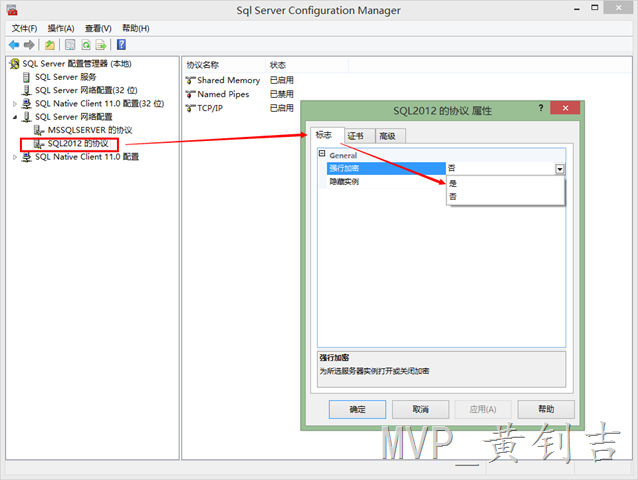Select SQL Server 服务 tree item
638x480 pixels.
click(66, 77)
